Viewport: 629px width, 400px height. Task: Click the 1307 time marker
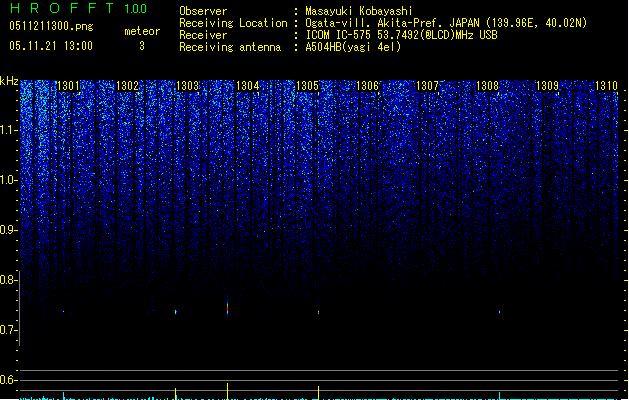[427, 85]
